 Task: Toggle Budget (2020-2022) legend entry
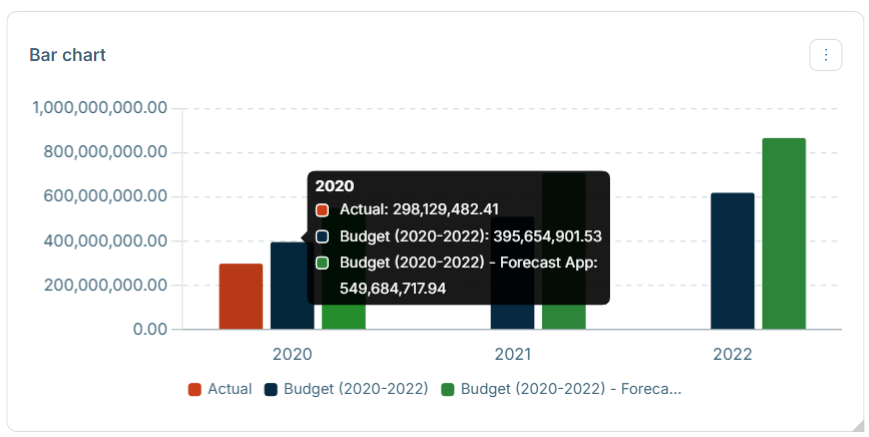346,389
